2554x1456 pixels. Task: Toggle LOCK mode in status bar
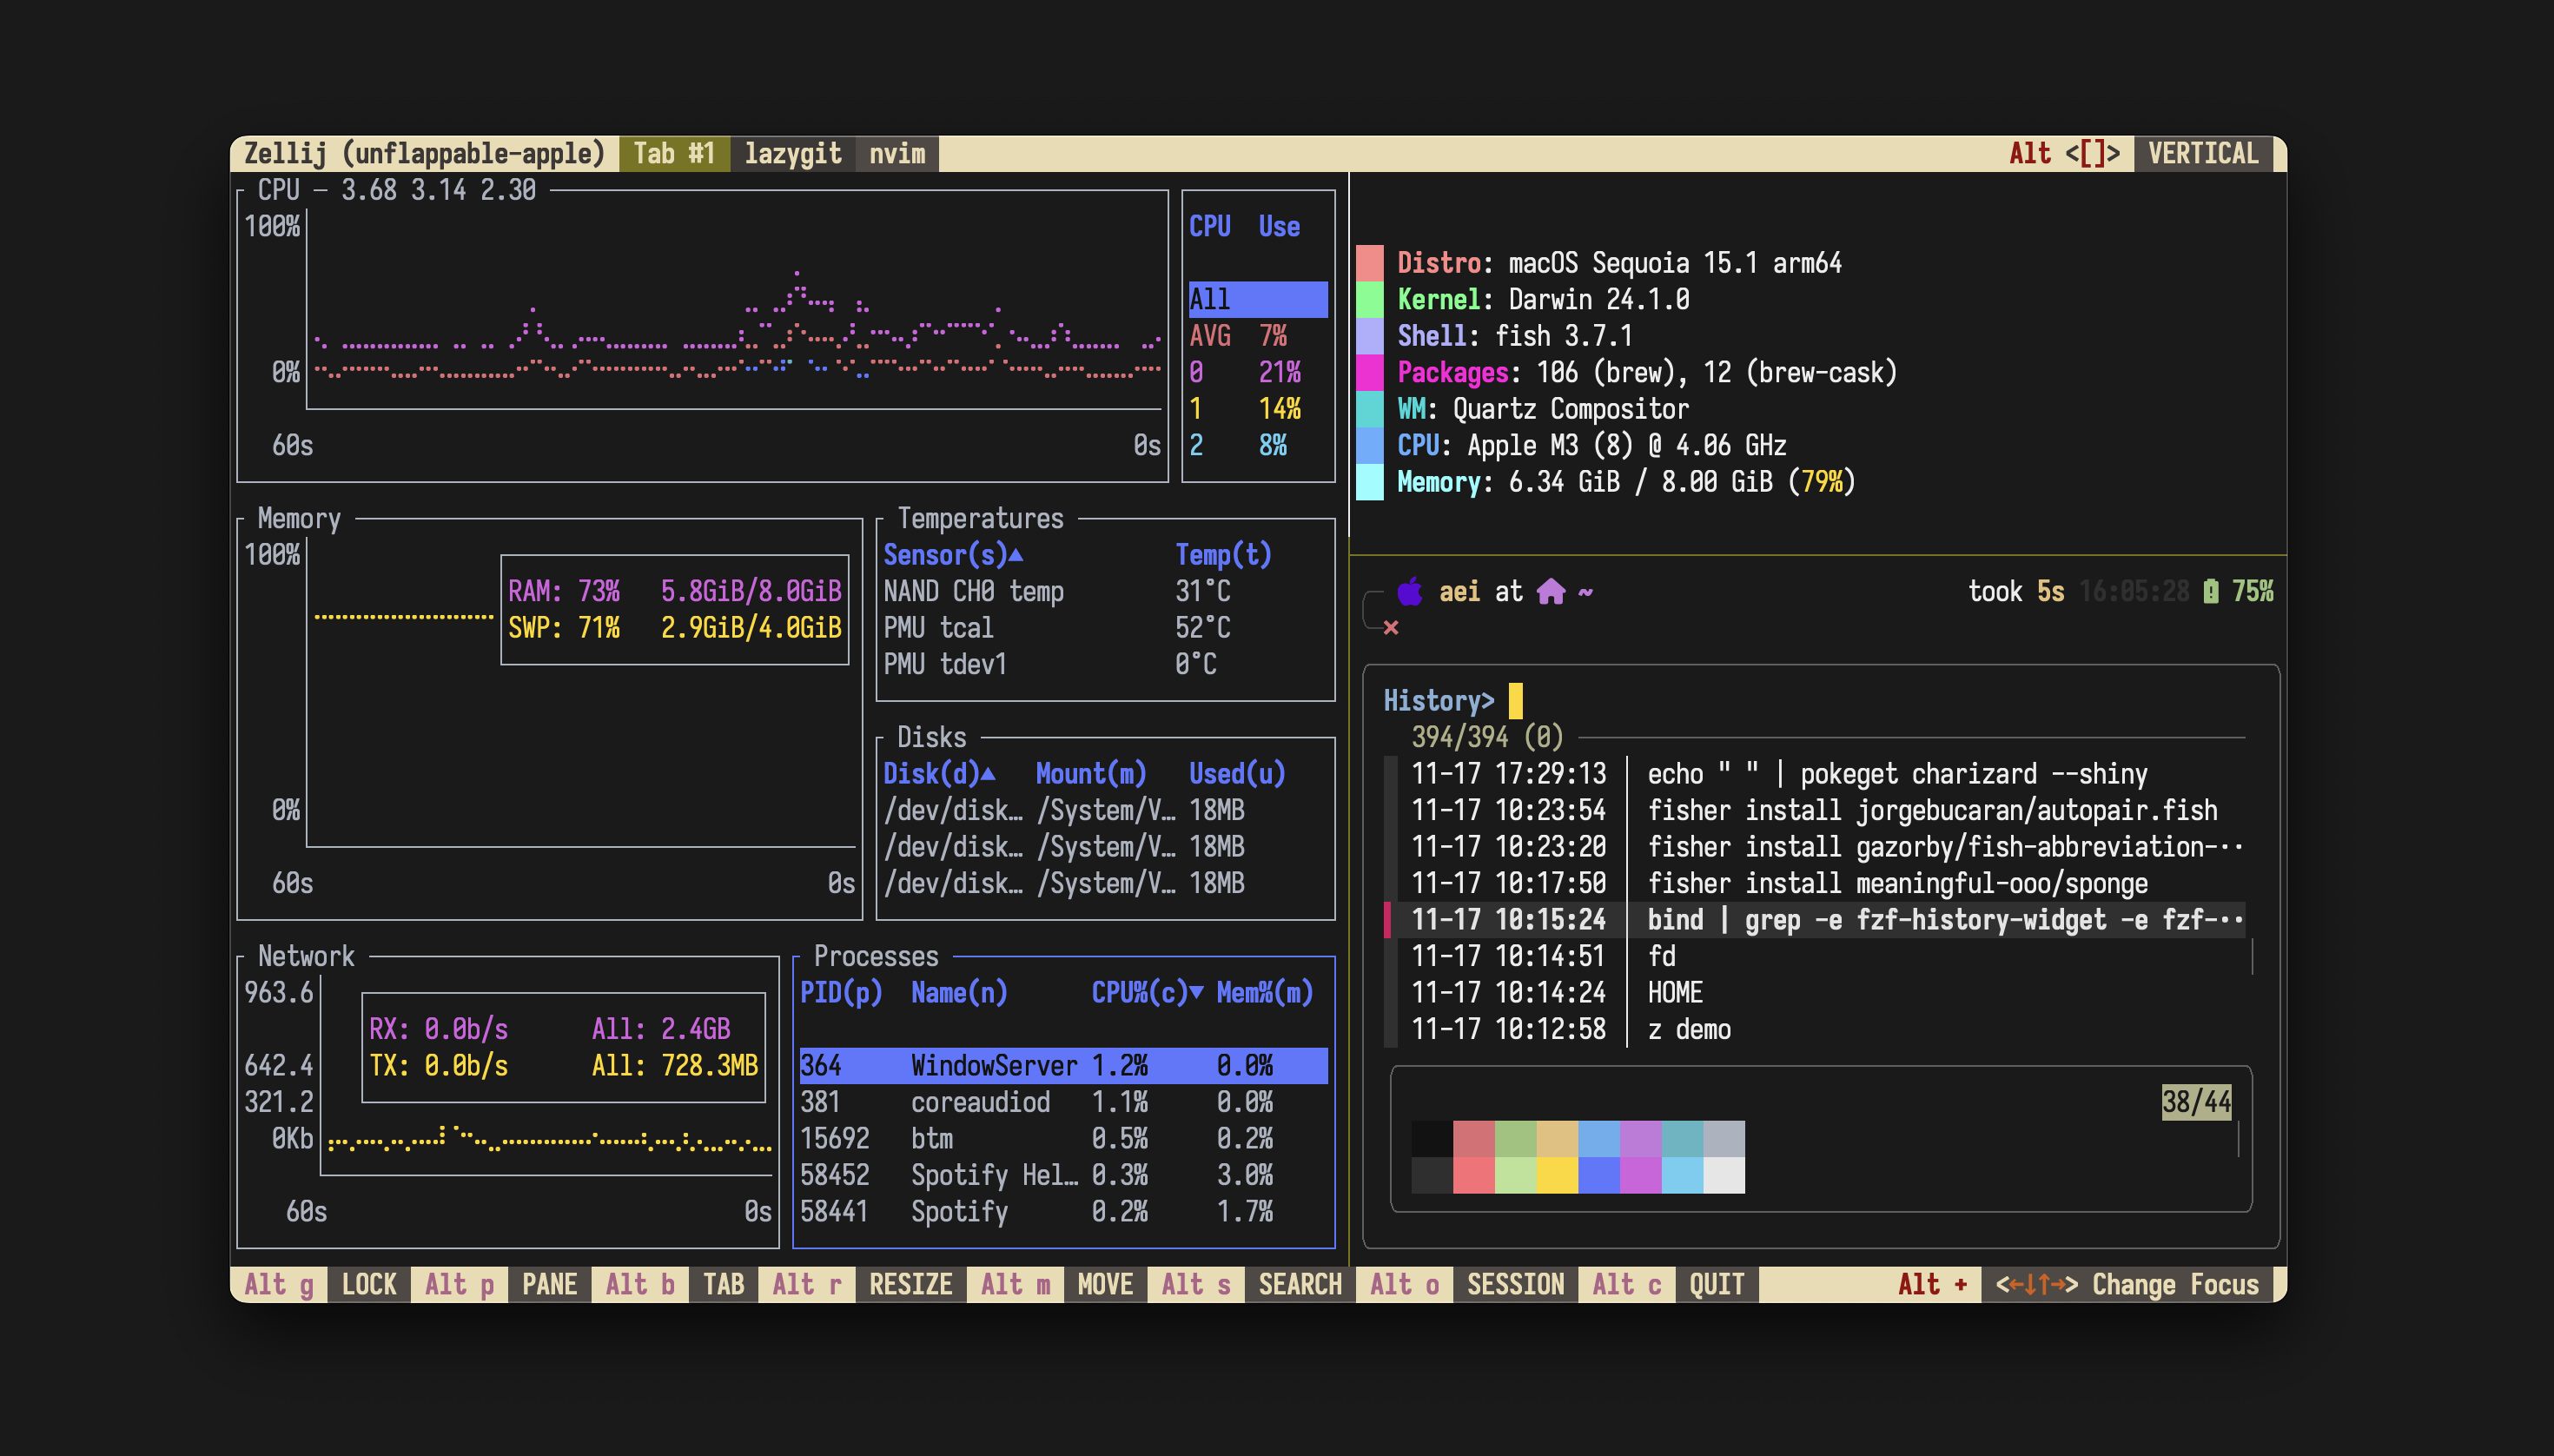[x=369, y=1284]
